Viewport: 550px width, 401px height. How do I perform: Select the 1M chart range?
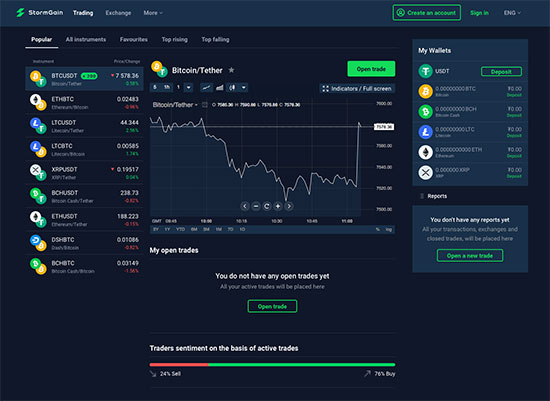219,229
